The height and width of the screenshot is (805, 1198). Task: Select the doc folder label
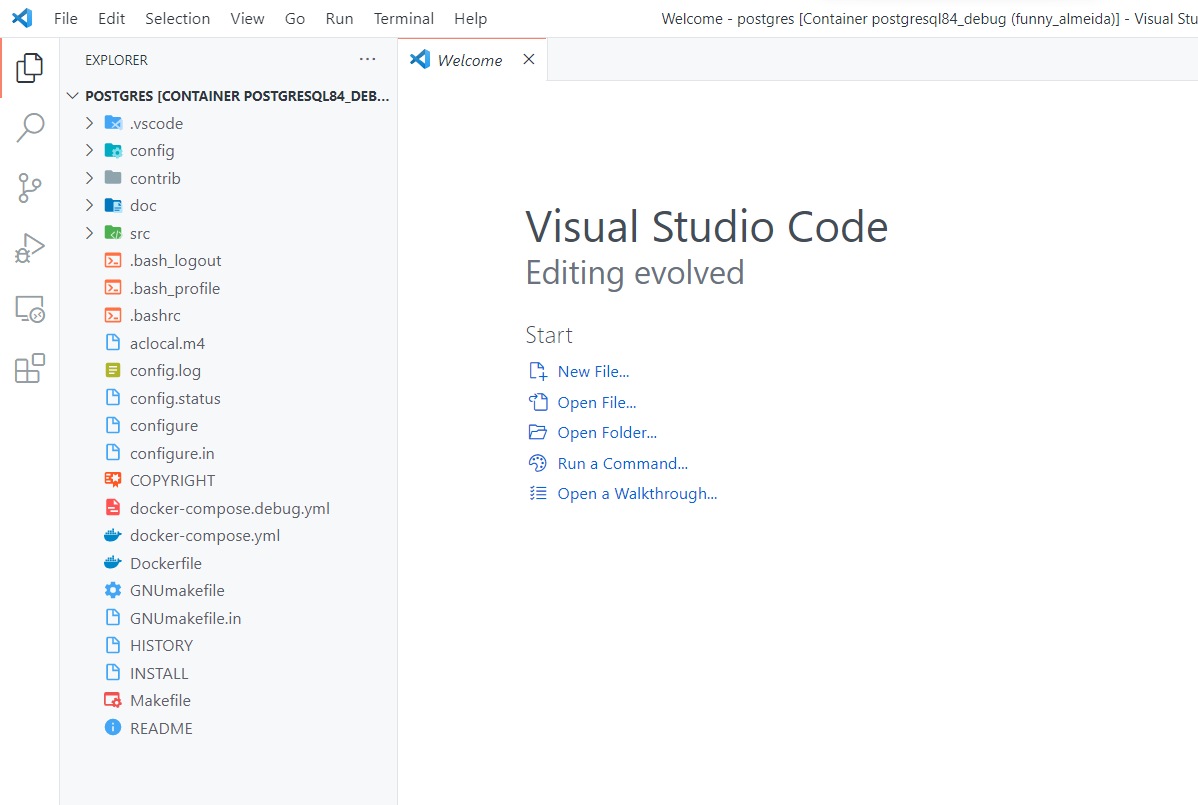(143, 205)
